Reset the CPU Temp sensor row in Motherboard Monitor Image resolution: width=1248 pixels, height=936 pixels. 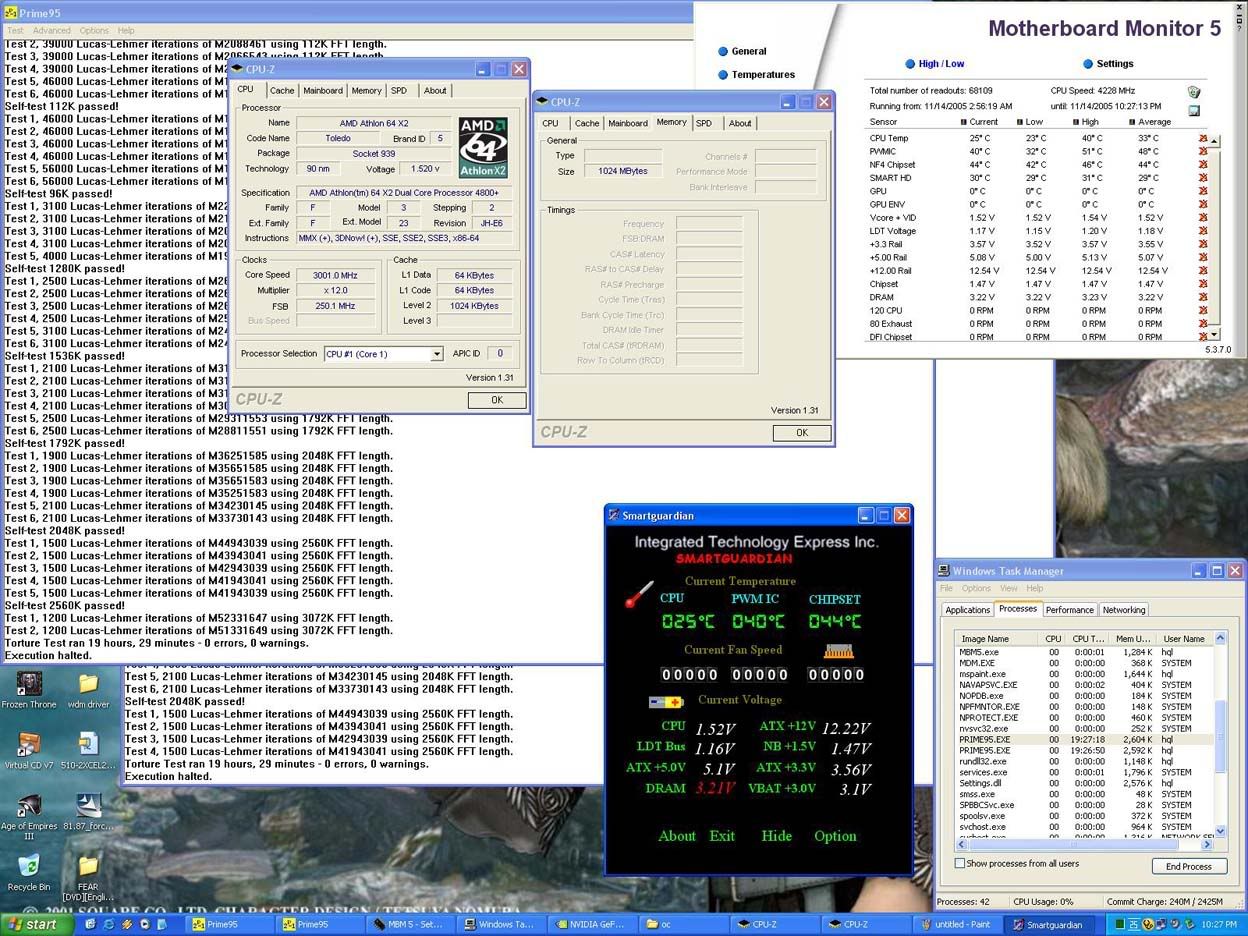point(1203,138)
